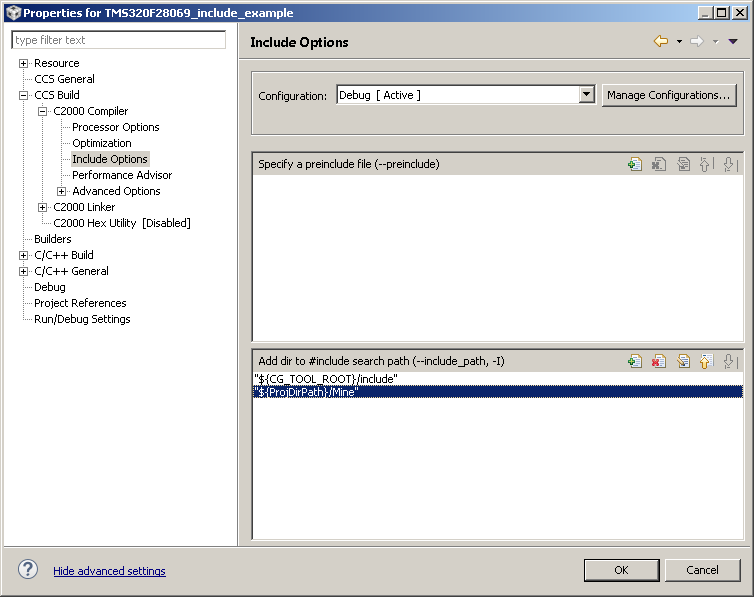
Task: Open Project References page
Action: coord(80,303)
